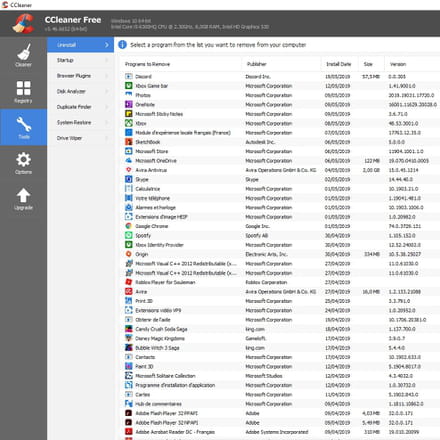The height and width of the screenshot is (440, 440).
Task: Select the Origin program entry
Action: pyautogui.click(x=141, y=254)
